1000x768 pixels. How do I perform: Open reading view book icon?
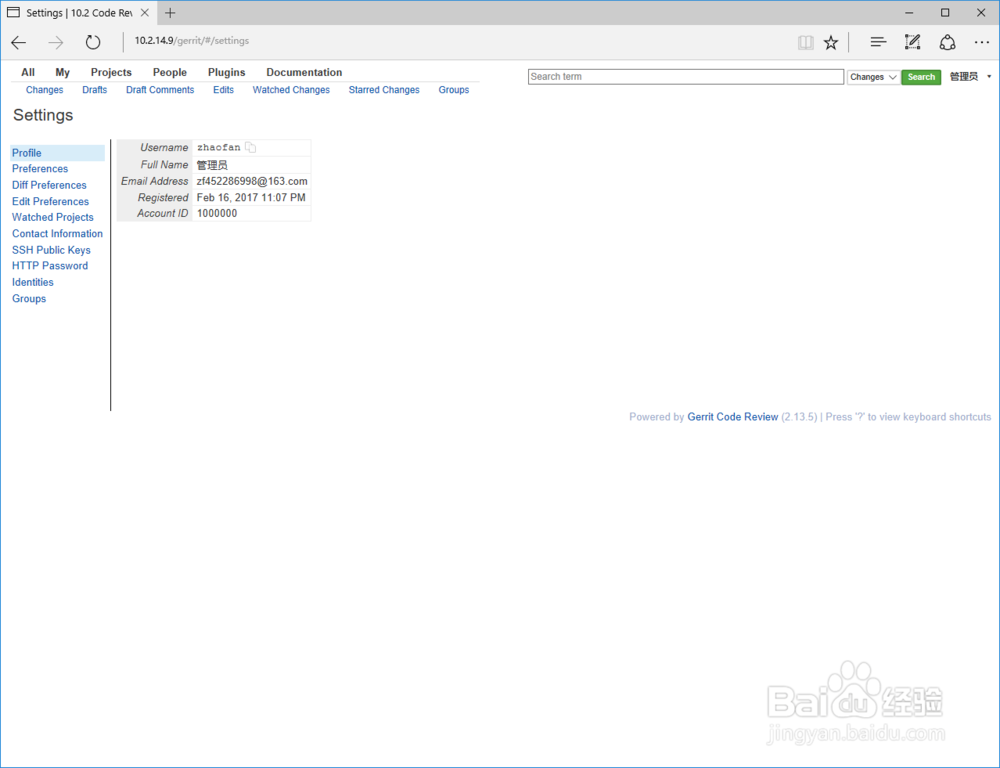(805, 43)
